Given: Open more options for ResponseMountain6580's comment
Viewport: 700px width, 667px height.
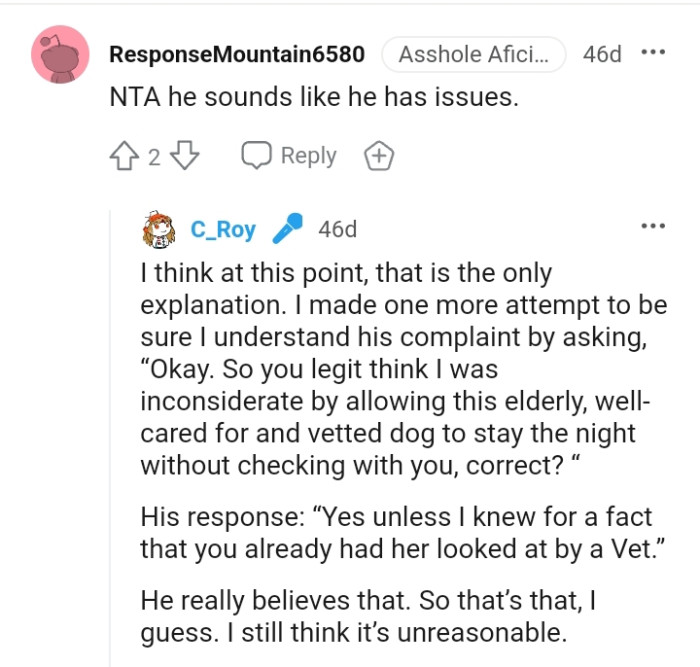Looking at the screenshot, I should click(x=653, y=52).
